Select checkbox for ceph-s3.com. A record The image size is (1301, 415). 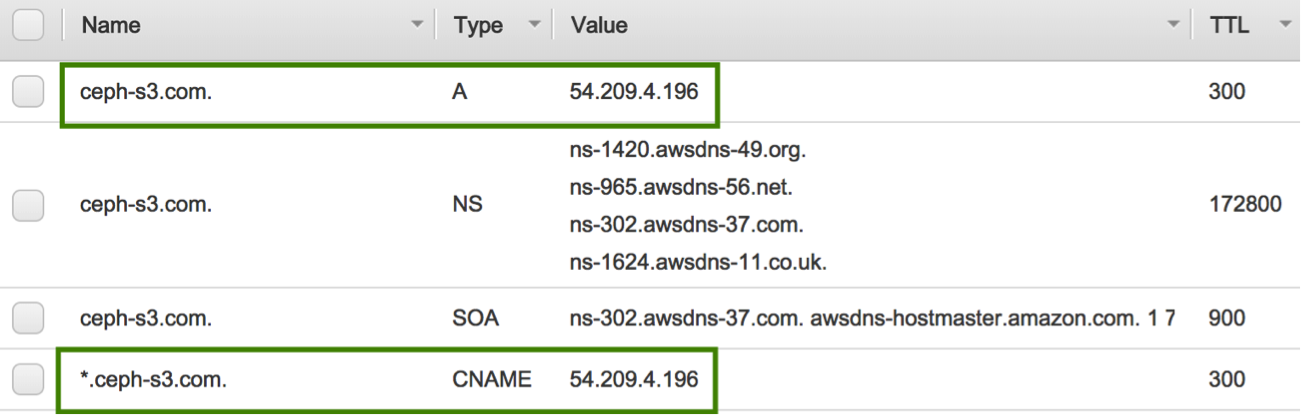(28, 92)
